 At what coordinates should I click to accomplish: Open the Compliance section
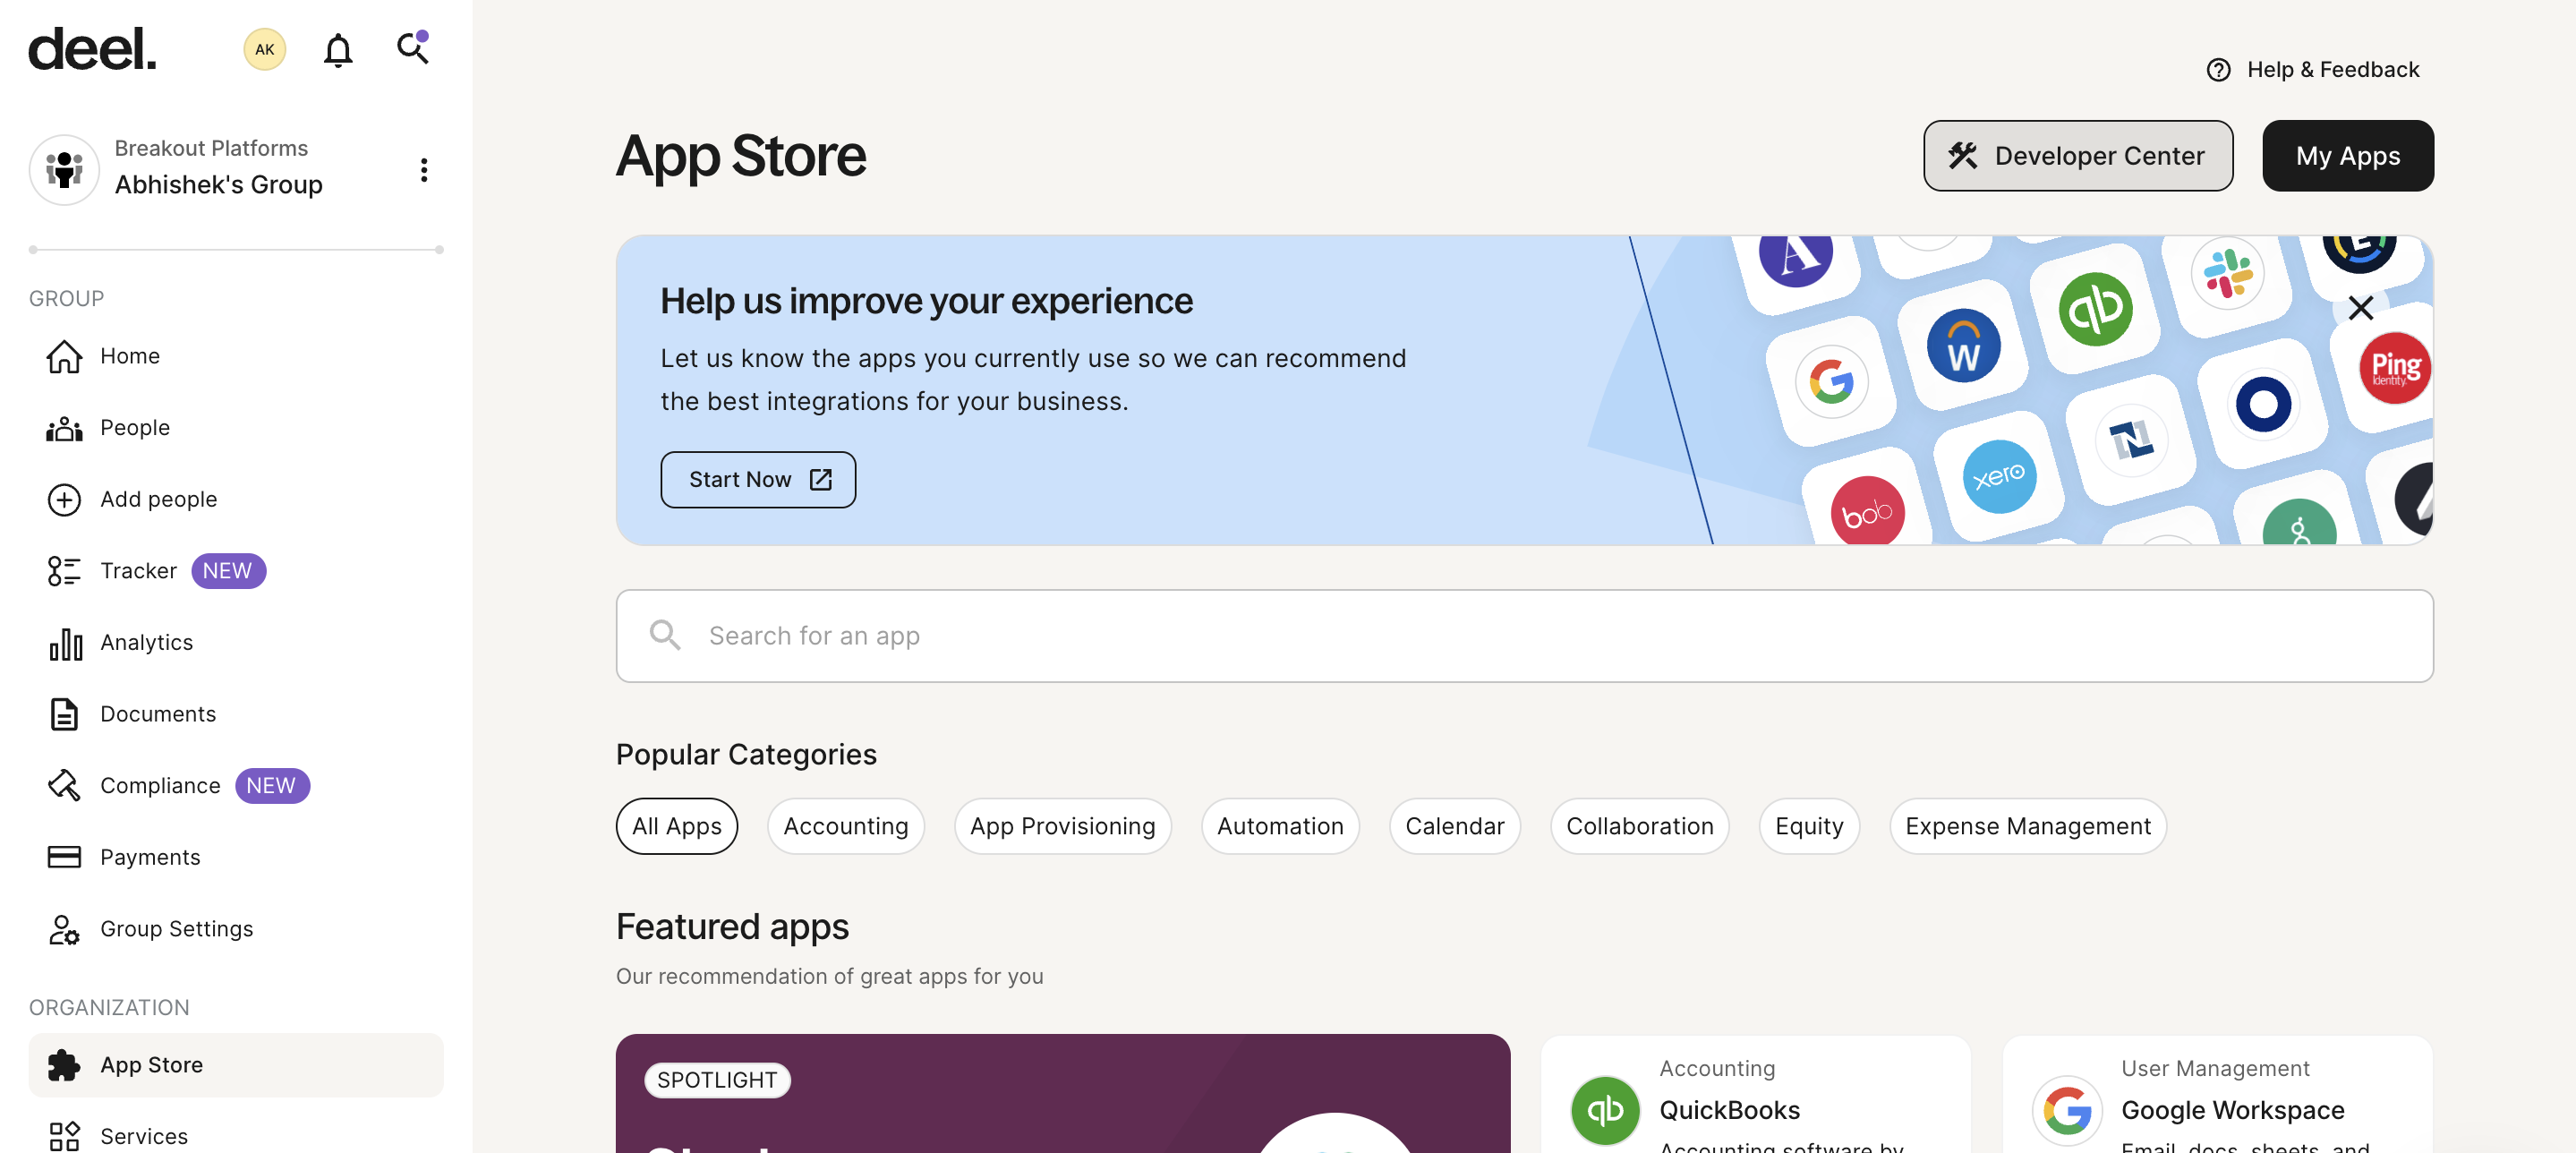160,785
